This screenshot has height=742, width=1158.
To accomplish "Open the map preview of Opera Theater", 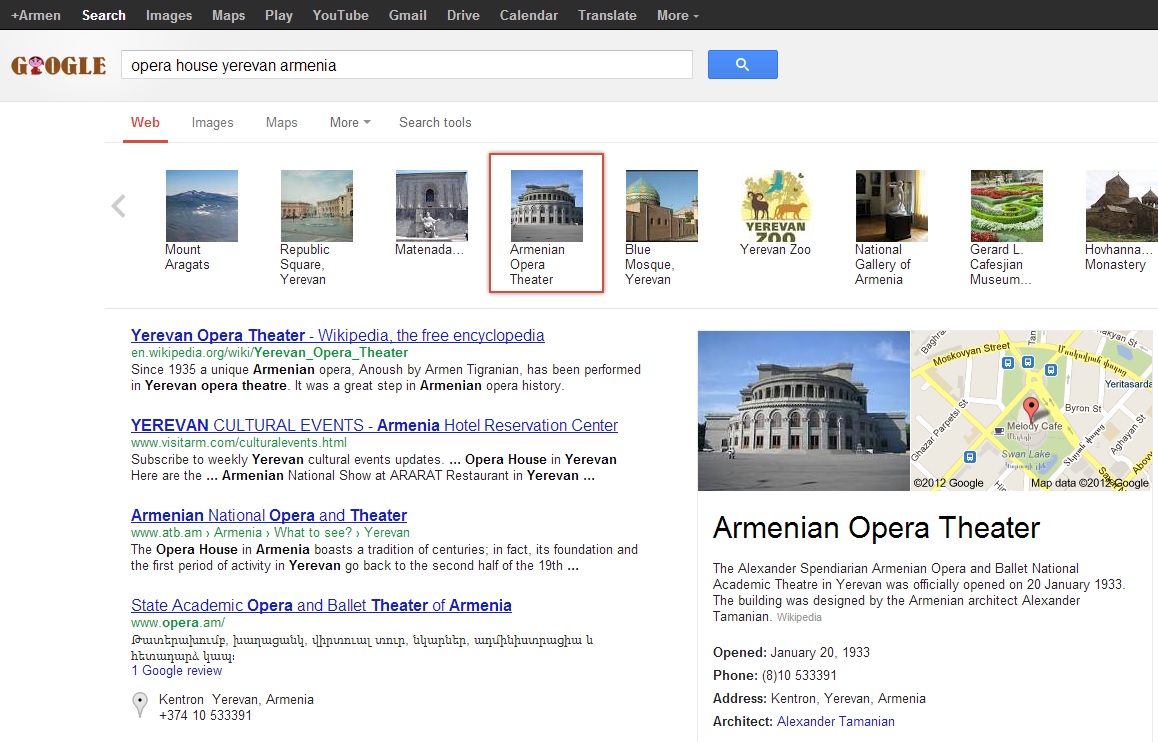I will 1031,410.
